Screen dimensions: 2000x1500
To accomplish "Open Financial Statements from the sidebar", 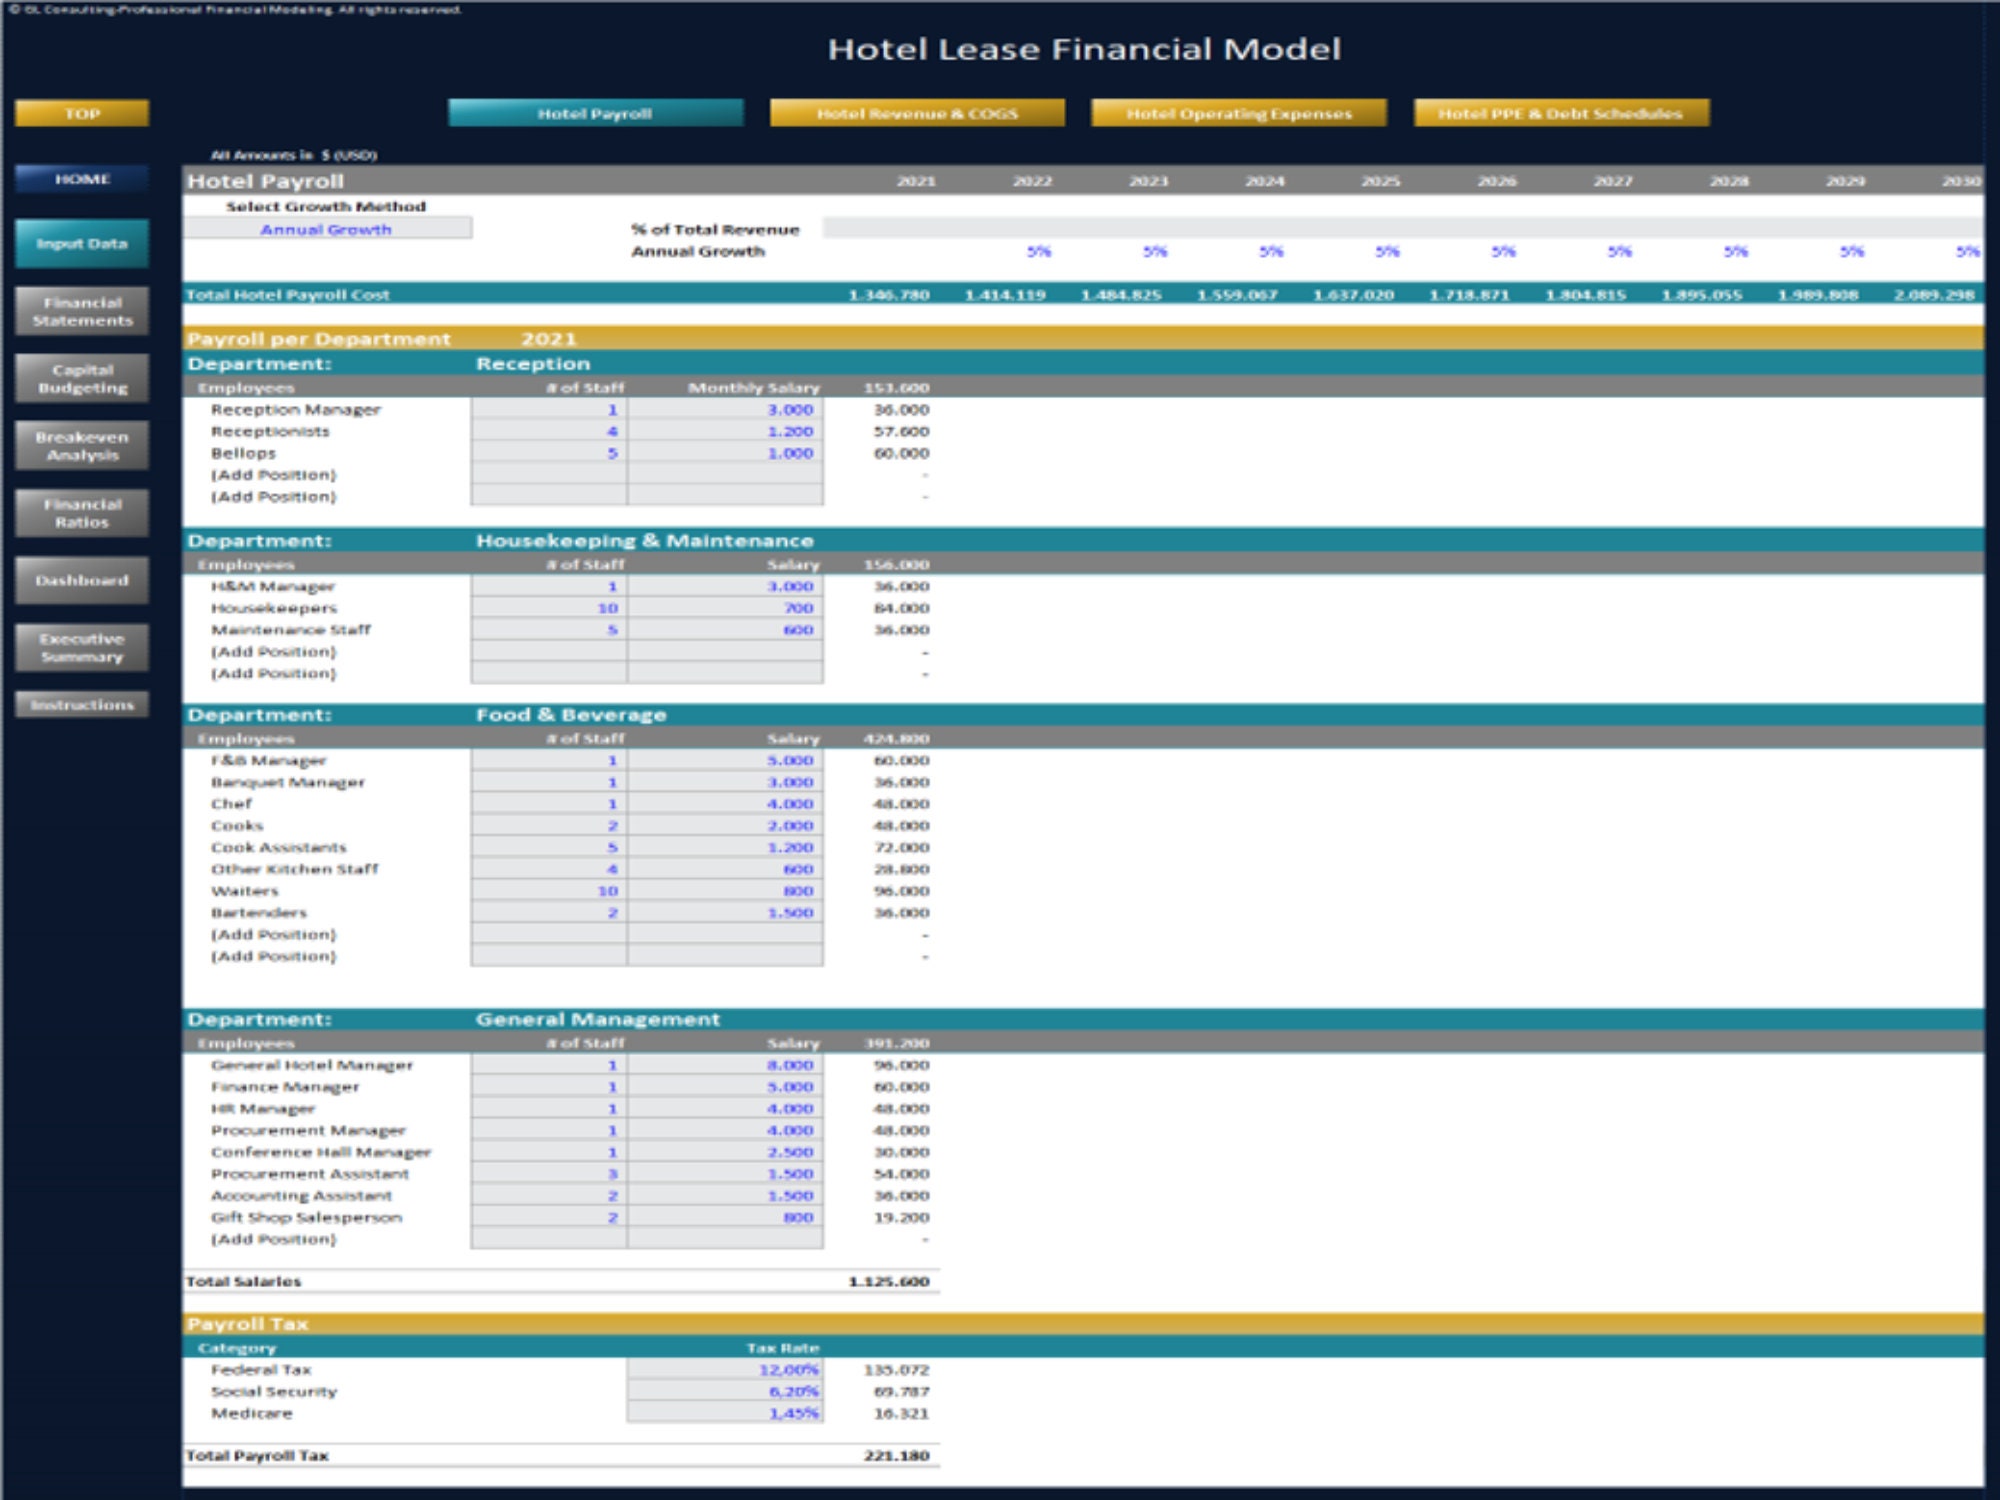I will [x=82, y=310].
